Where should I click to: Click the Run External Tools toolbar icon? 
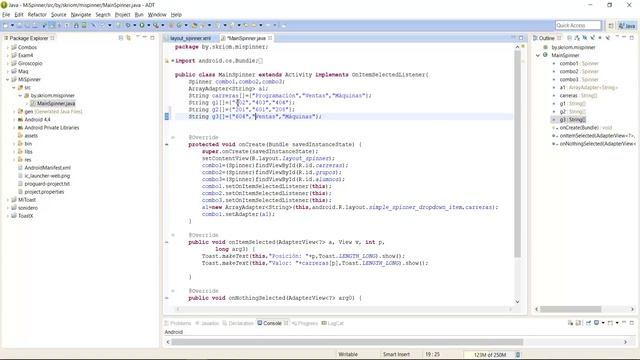pyautogui.click(x=156, y=25)
